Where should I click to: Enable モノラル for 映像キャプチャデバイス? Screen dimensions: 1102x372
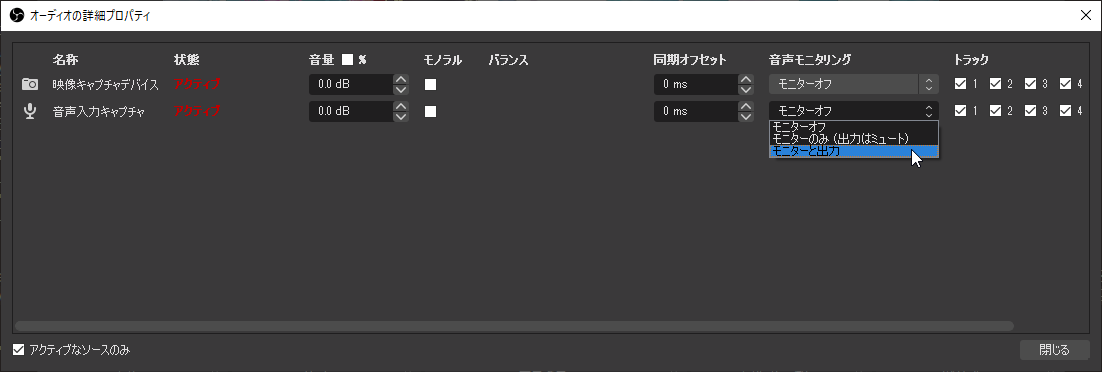coord(430,84)
